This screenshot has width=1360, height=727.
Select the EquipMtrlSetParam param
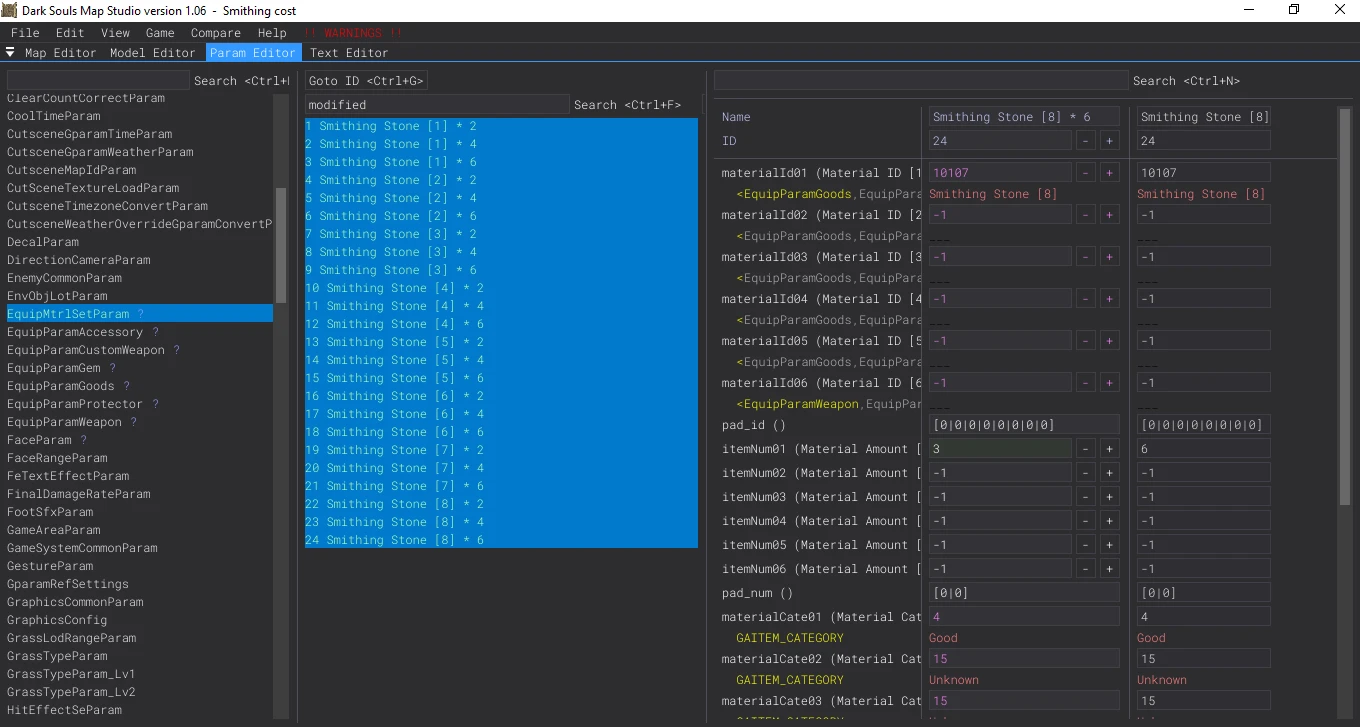tap(140, 314)
